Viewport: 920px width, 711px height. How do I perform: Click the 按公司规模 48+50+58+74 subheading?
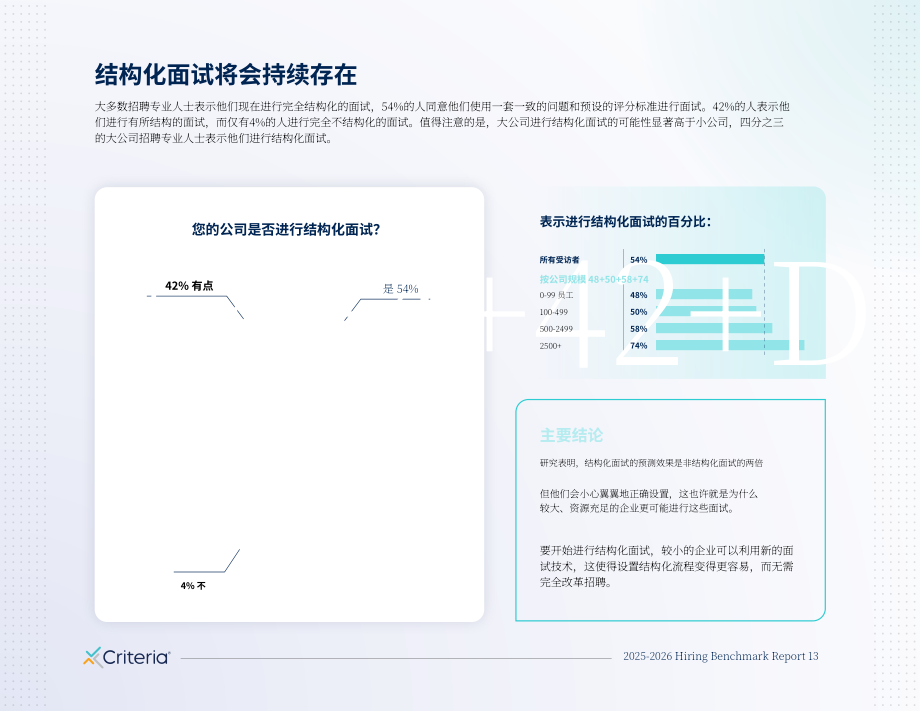pos(594,279)
